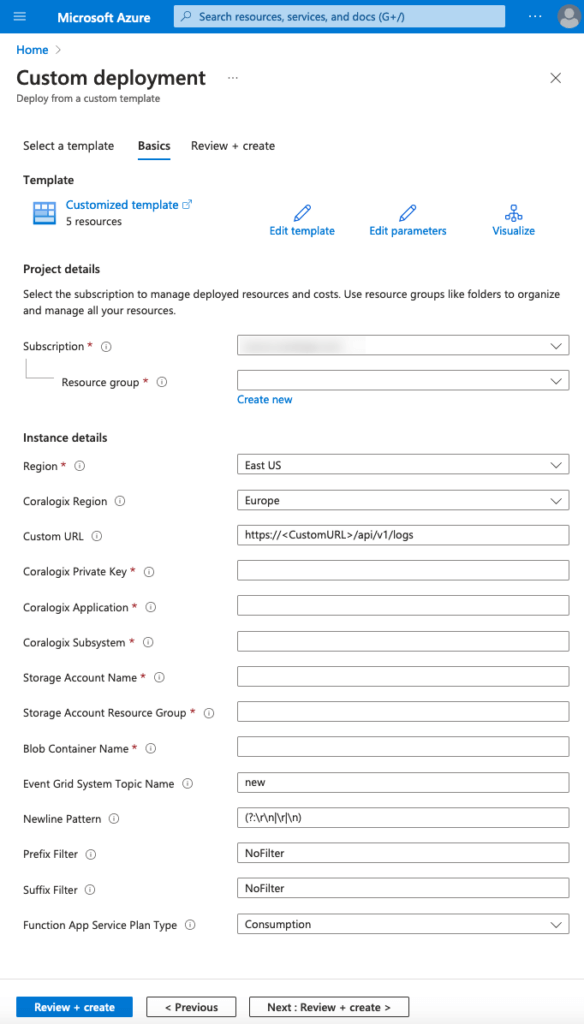The image size is (584, 1024).
Task: Open the Region East US dropdown
Action: click(x=403, y=466)
